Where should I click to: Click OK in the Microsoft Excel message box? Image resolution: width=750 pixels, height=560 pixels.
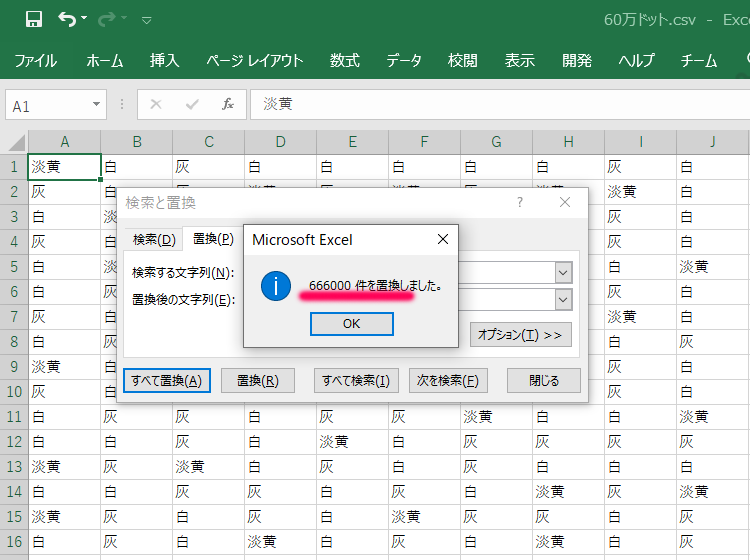point(352,324)
